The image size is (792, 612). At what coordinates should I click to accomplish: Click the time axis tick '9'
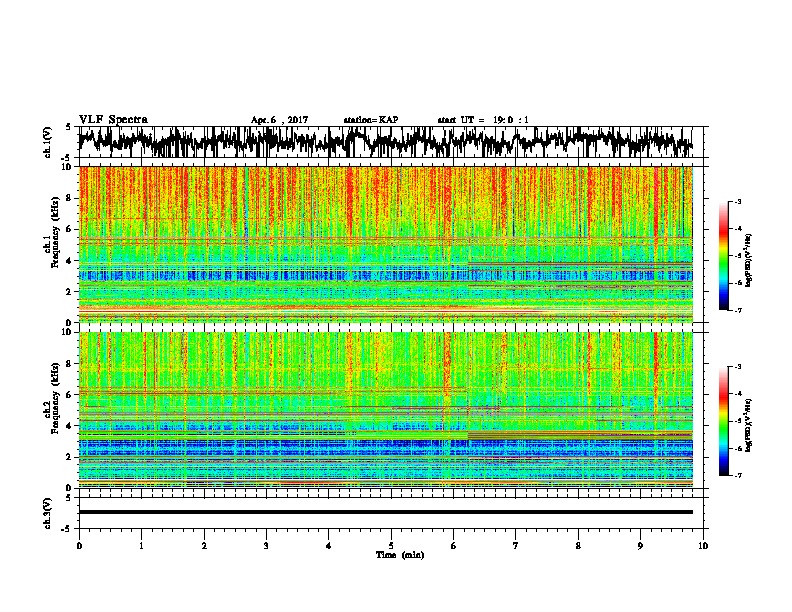[640, 546]
